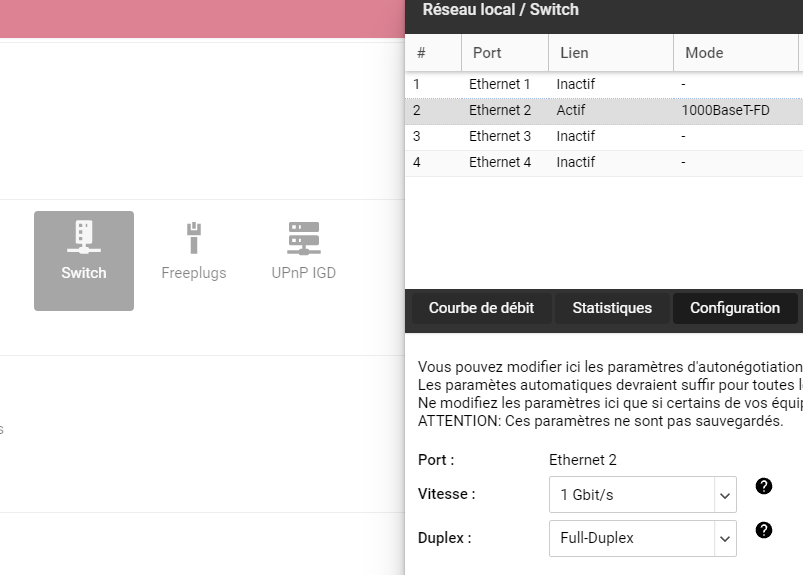Select the Ethernet 1 row

coord(500,85)
